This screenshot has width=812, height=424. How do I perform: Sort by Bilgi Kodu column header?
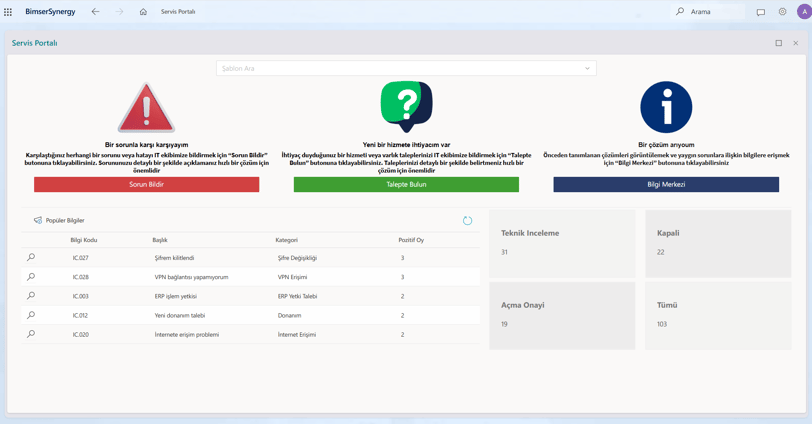84,240
